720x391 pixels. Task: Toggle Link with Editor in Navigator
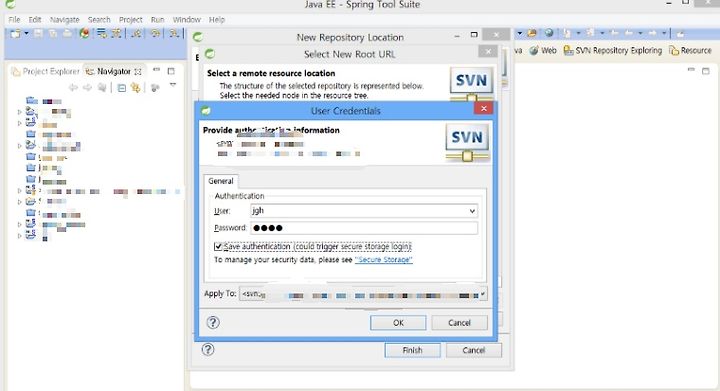[135, 87]
